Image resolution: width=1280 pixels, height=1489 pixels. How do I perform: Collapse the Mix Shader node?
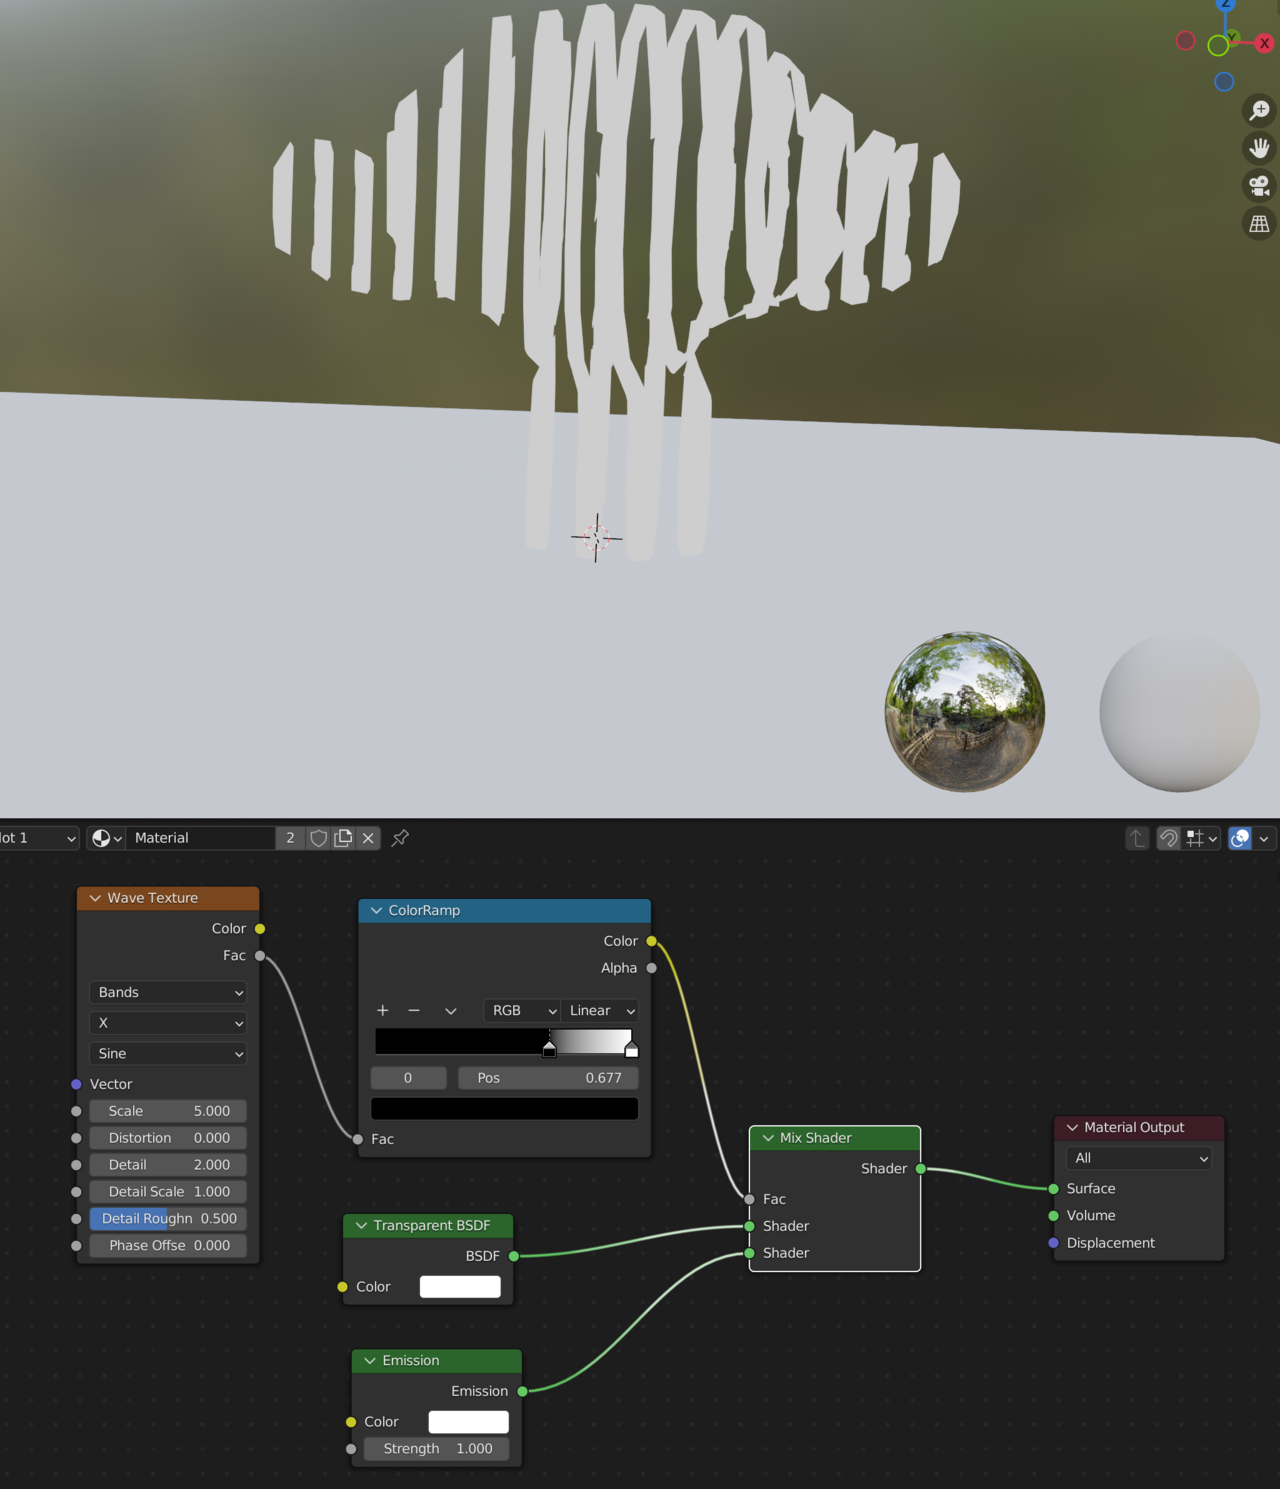click(x=768, y=1138)
